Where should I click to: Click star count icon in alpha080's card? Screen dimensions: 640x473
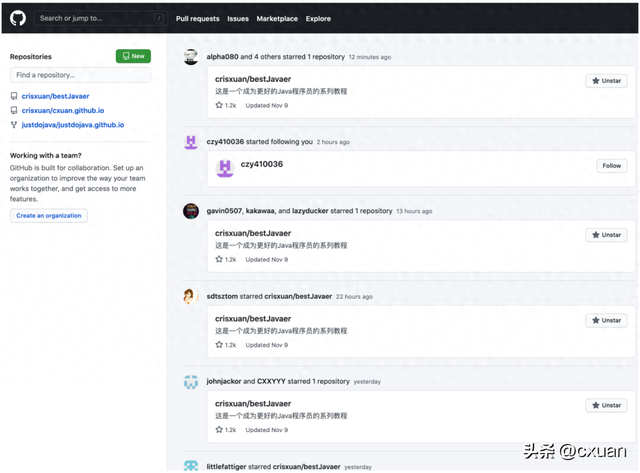tap(219, 105)
